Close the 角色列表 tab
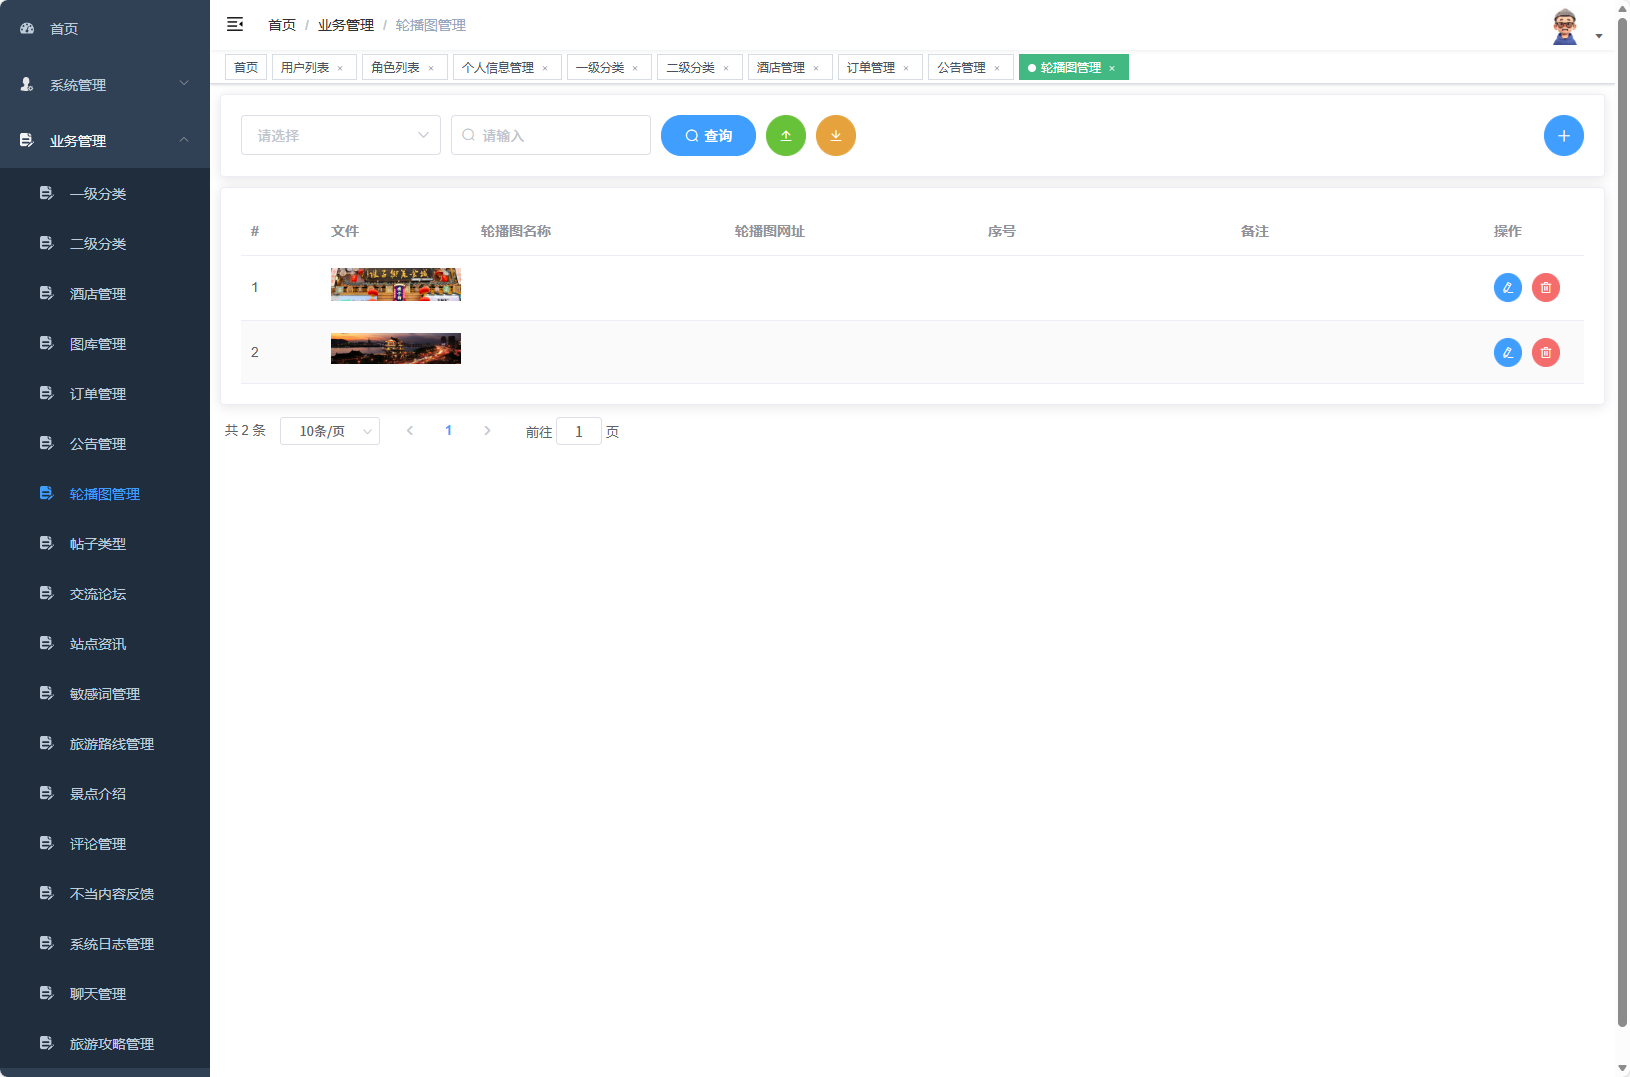This screenshot has width=1630, height=1077. pyautogui.click(x=432, y=67)
